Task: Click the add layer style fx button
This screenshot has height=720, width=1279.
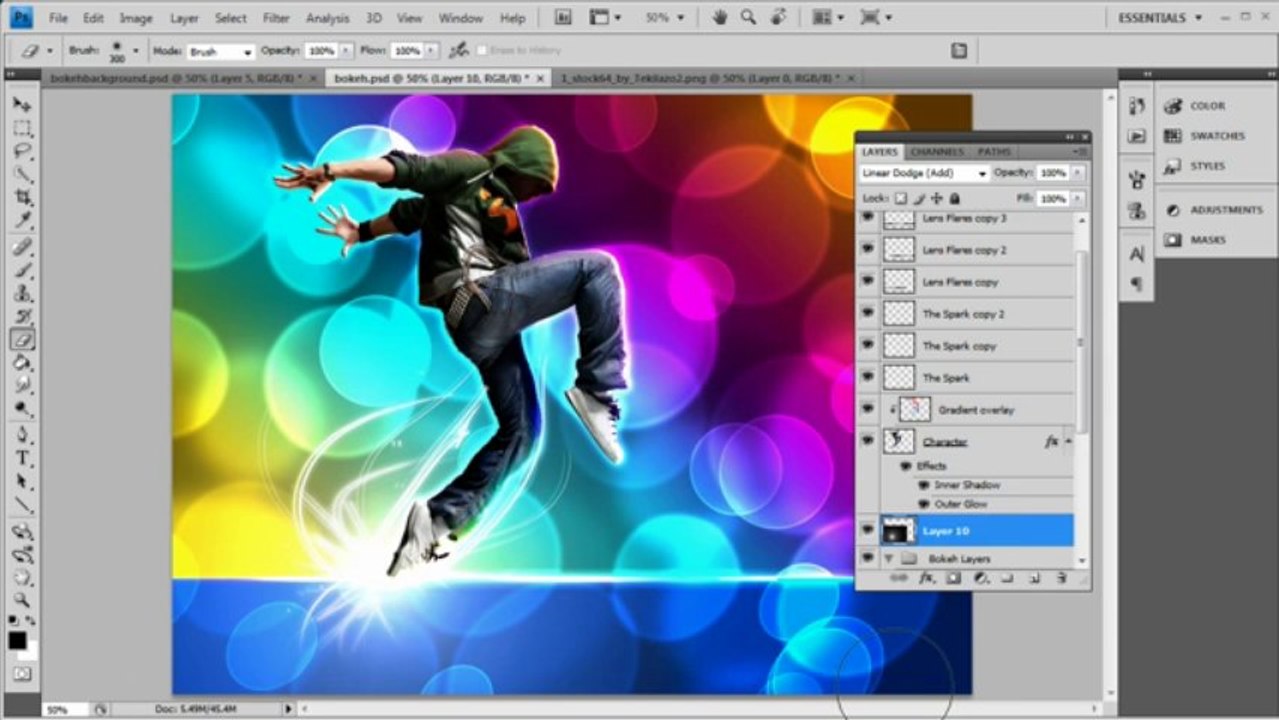Action: point(926,579)
